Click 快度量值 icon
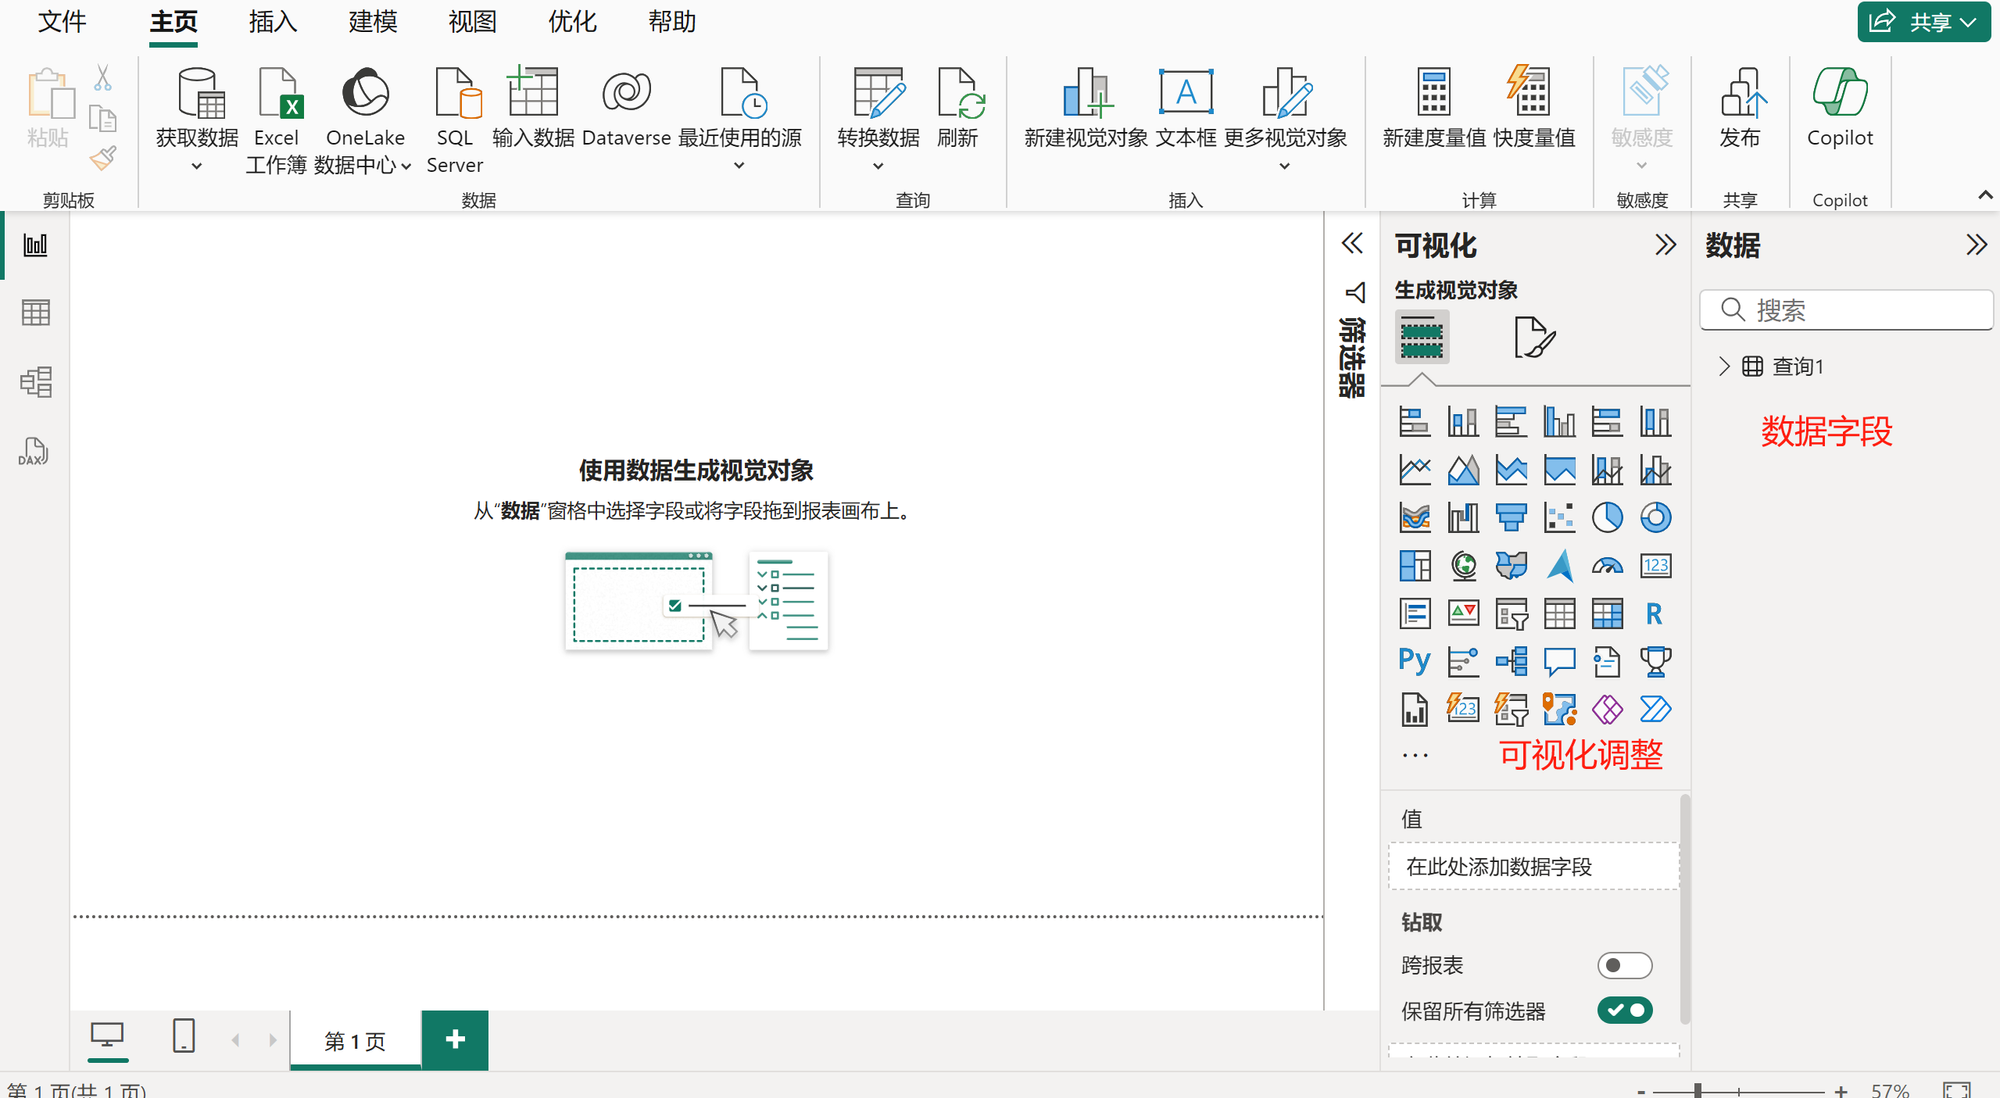Viewport: 2000px width, 1098px height. coord(1534,108)
